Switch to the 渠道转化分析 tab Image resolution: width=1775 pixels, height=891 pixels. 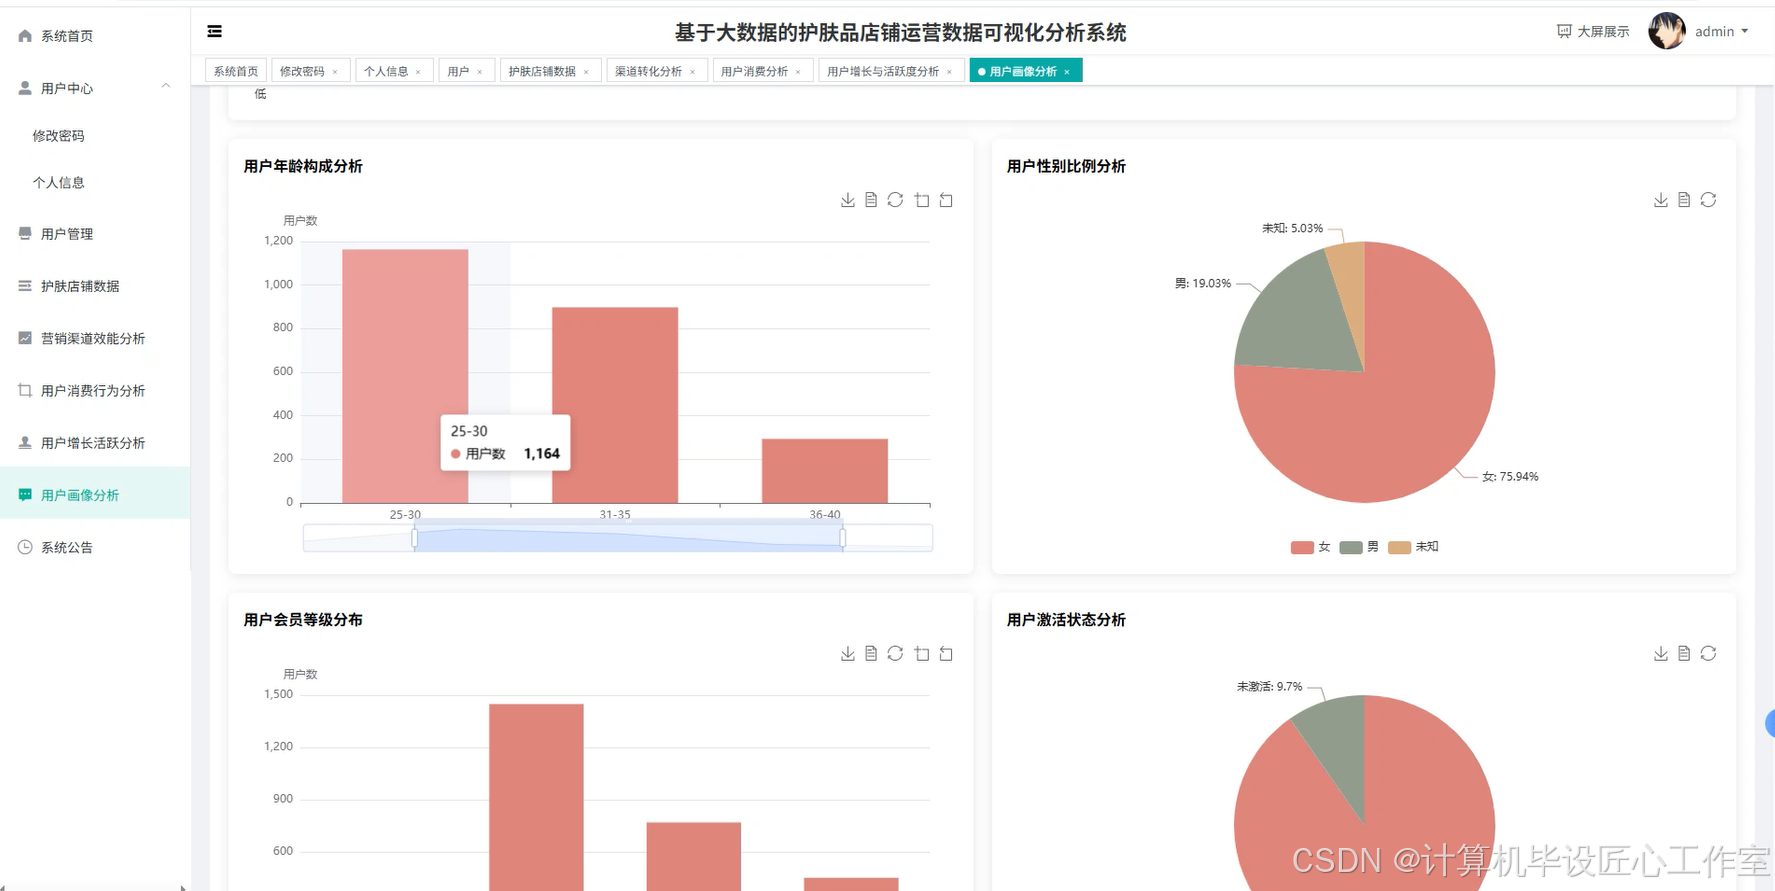pyautogui.click(x=648, y=71)
